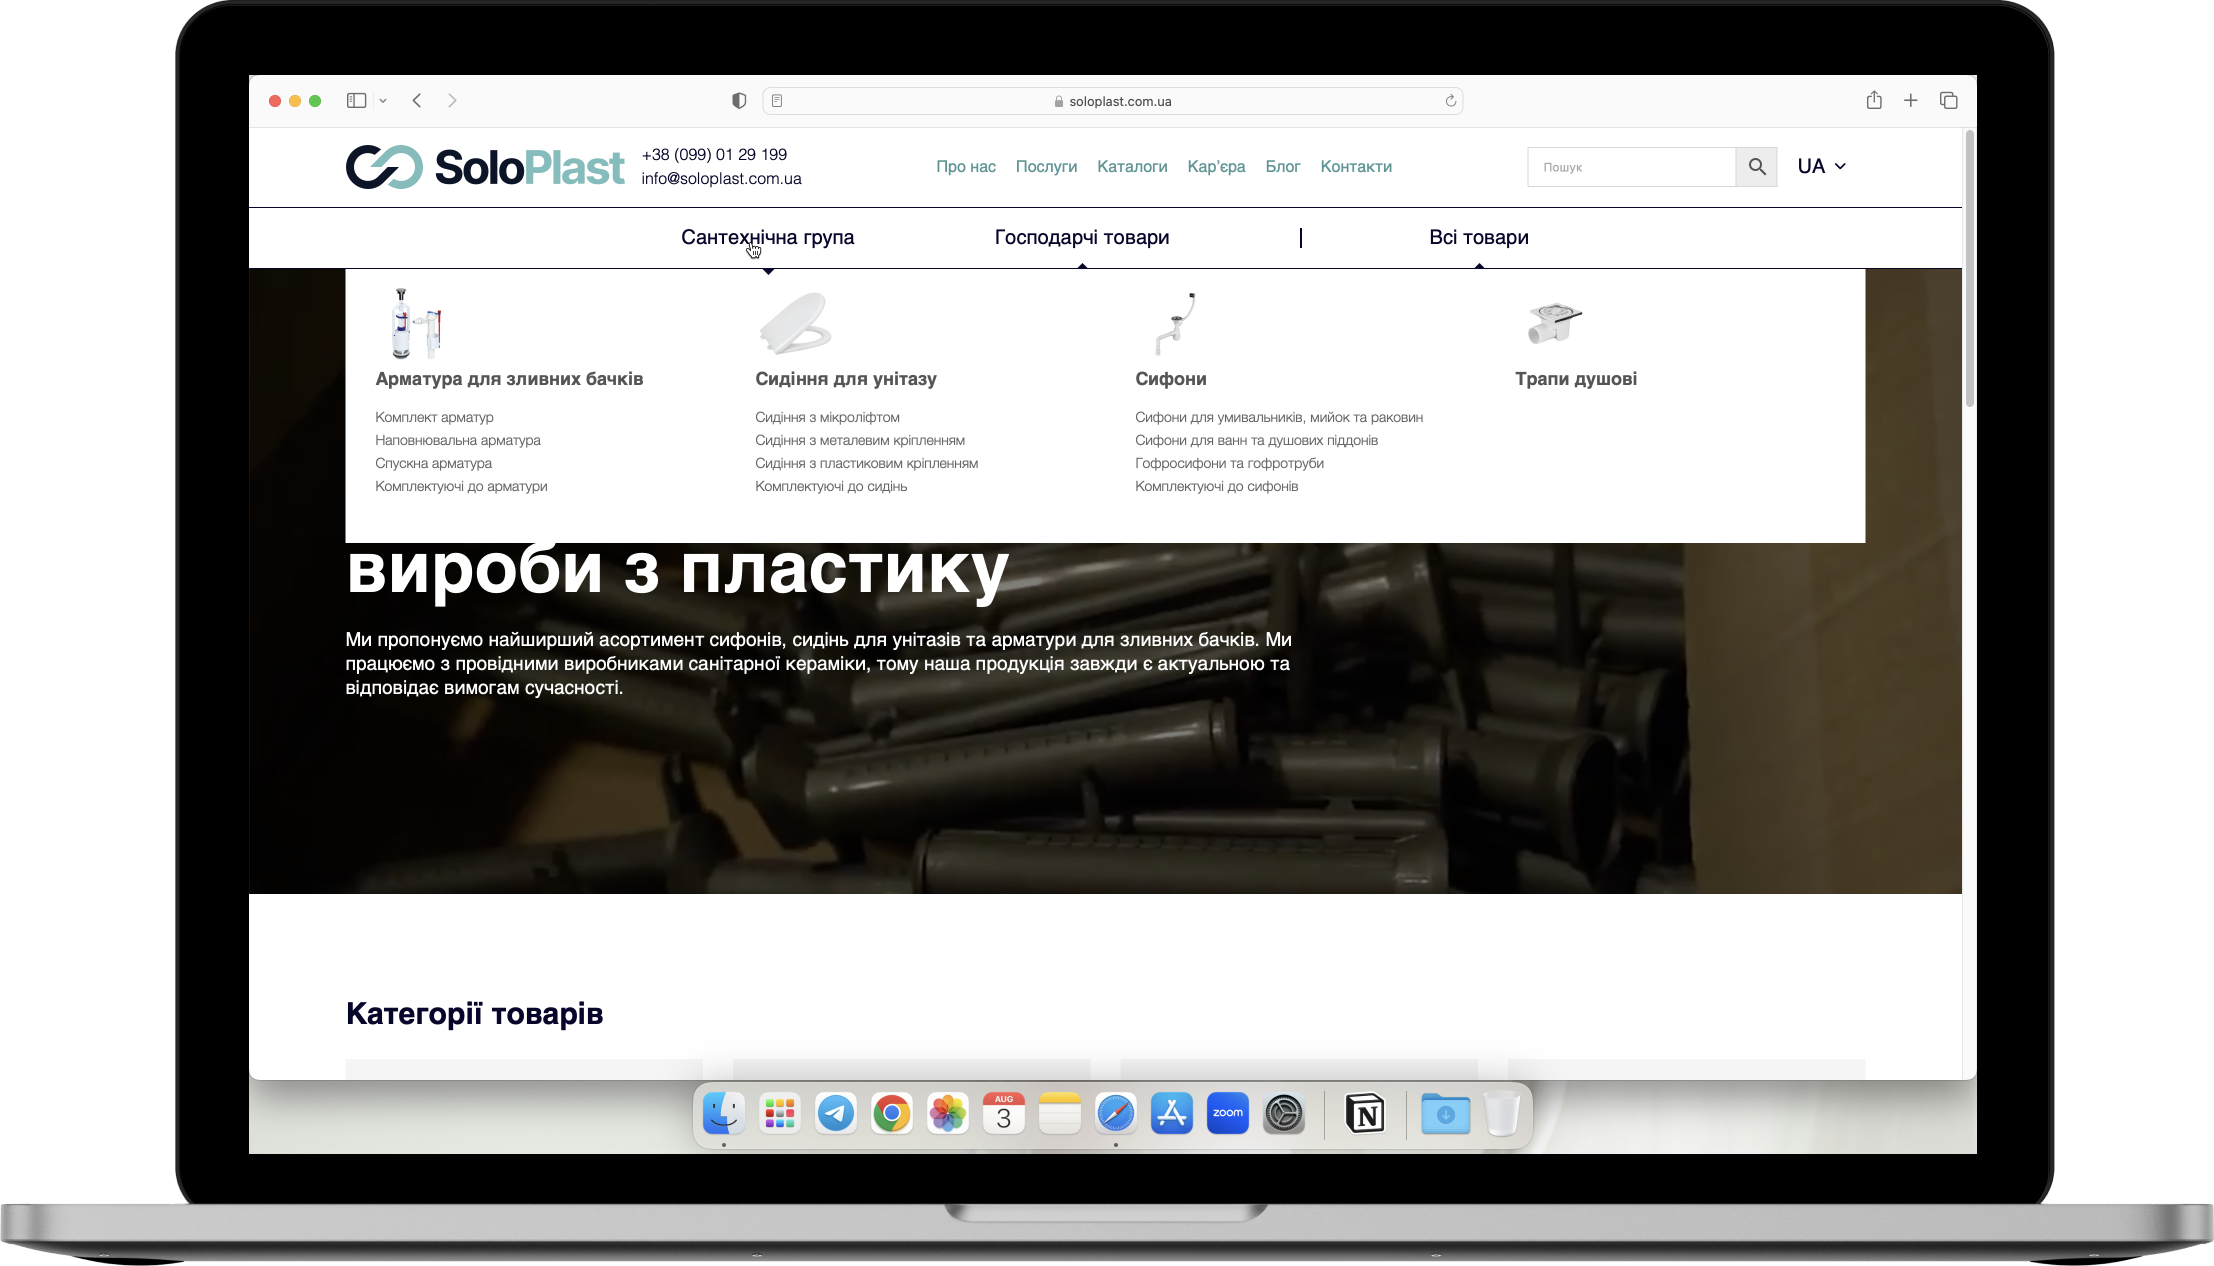Select the Сантехнічна група menu

click(x=767, y=237)
